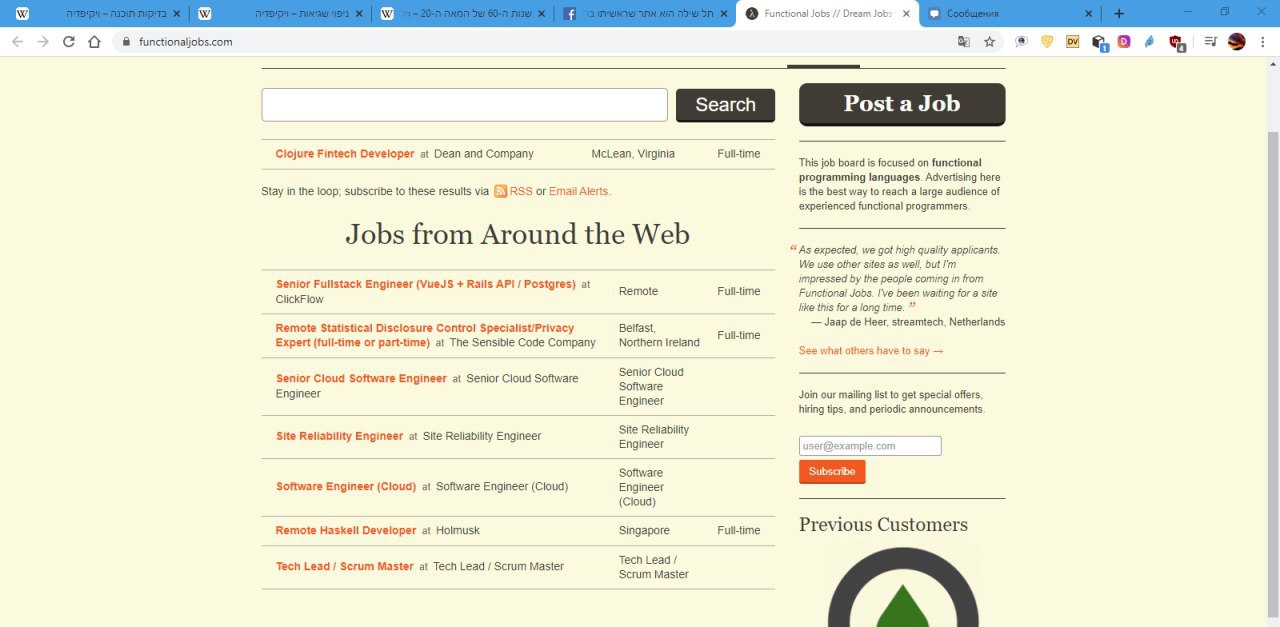This screenshot has height=627, width=1280.
Task: Open the media control playlist icon
Action: tap(1210, 41)
